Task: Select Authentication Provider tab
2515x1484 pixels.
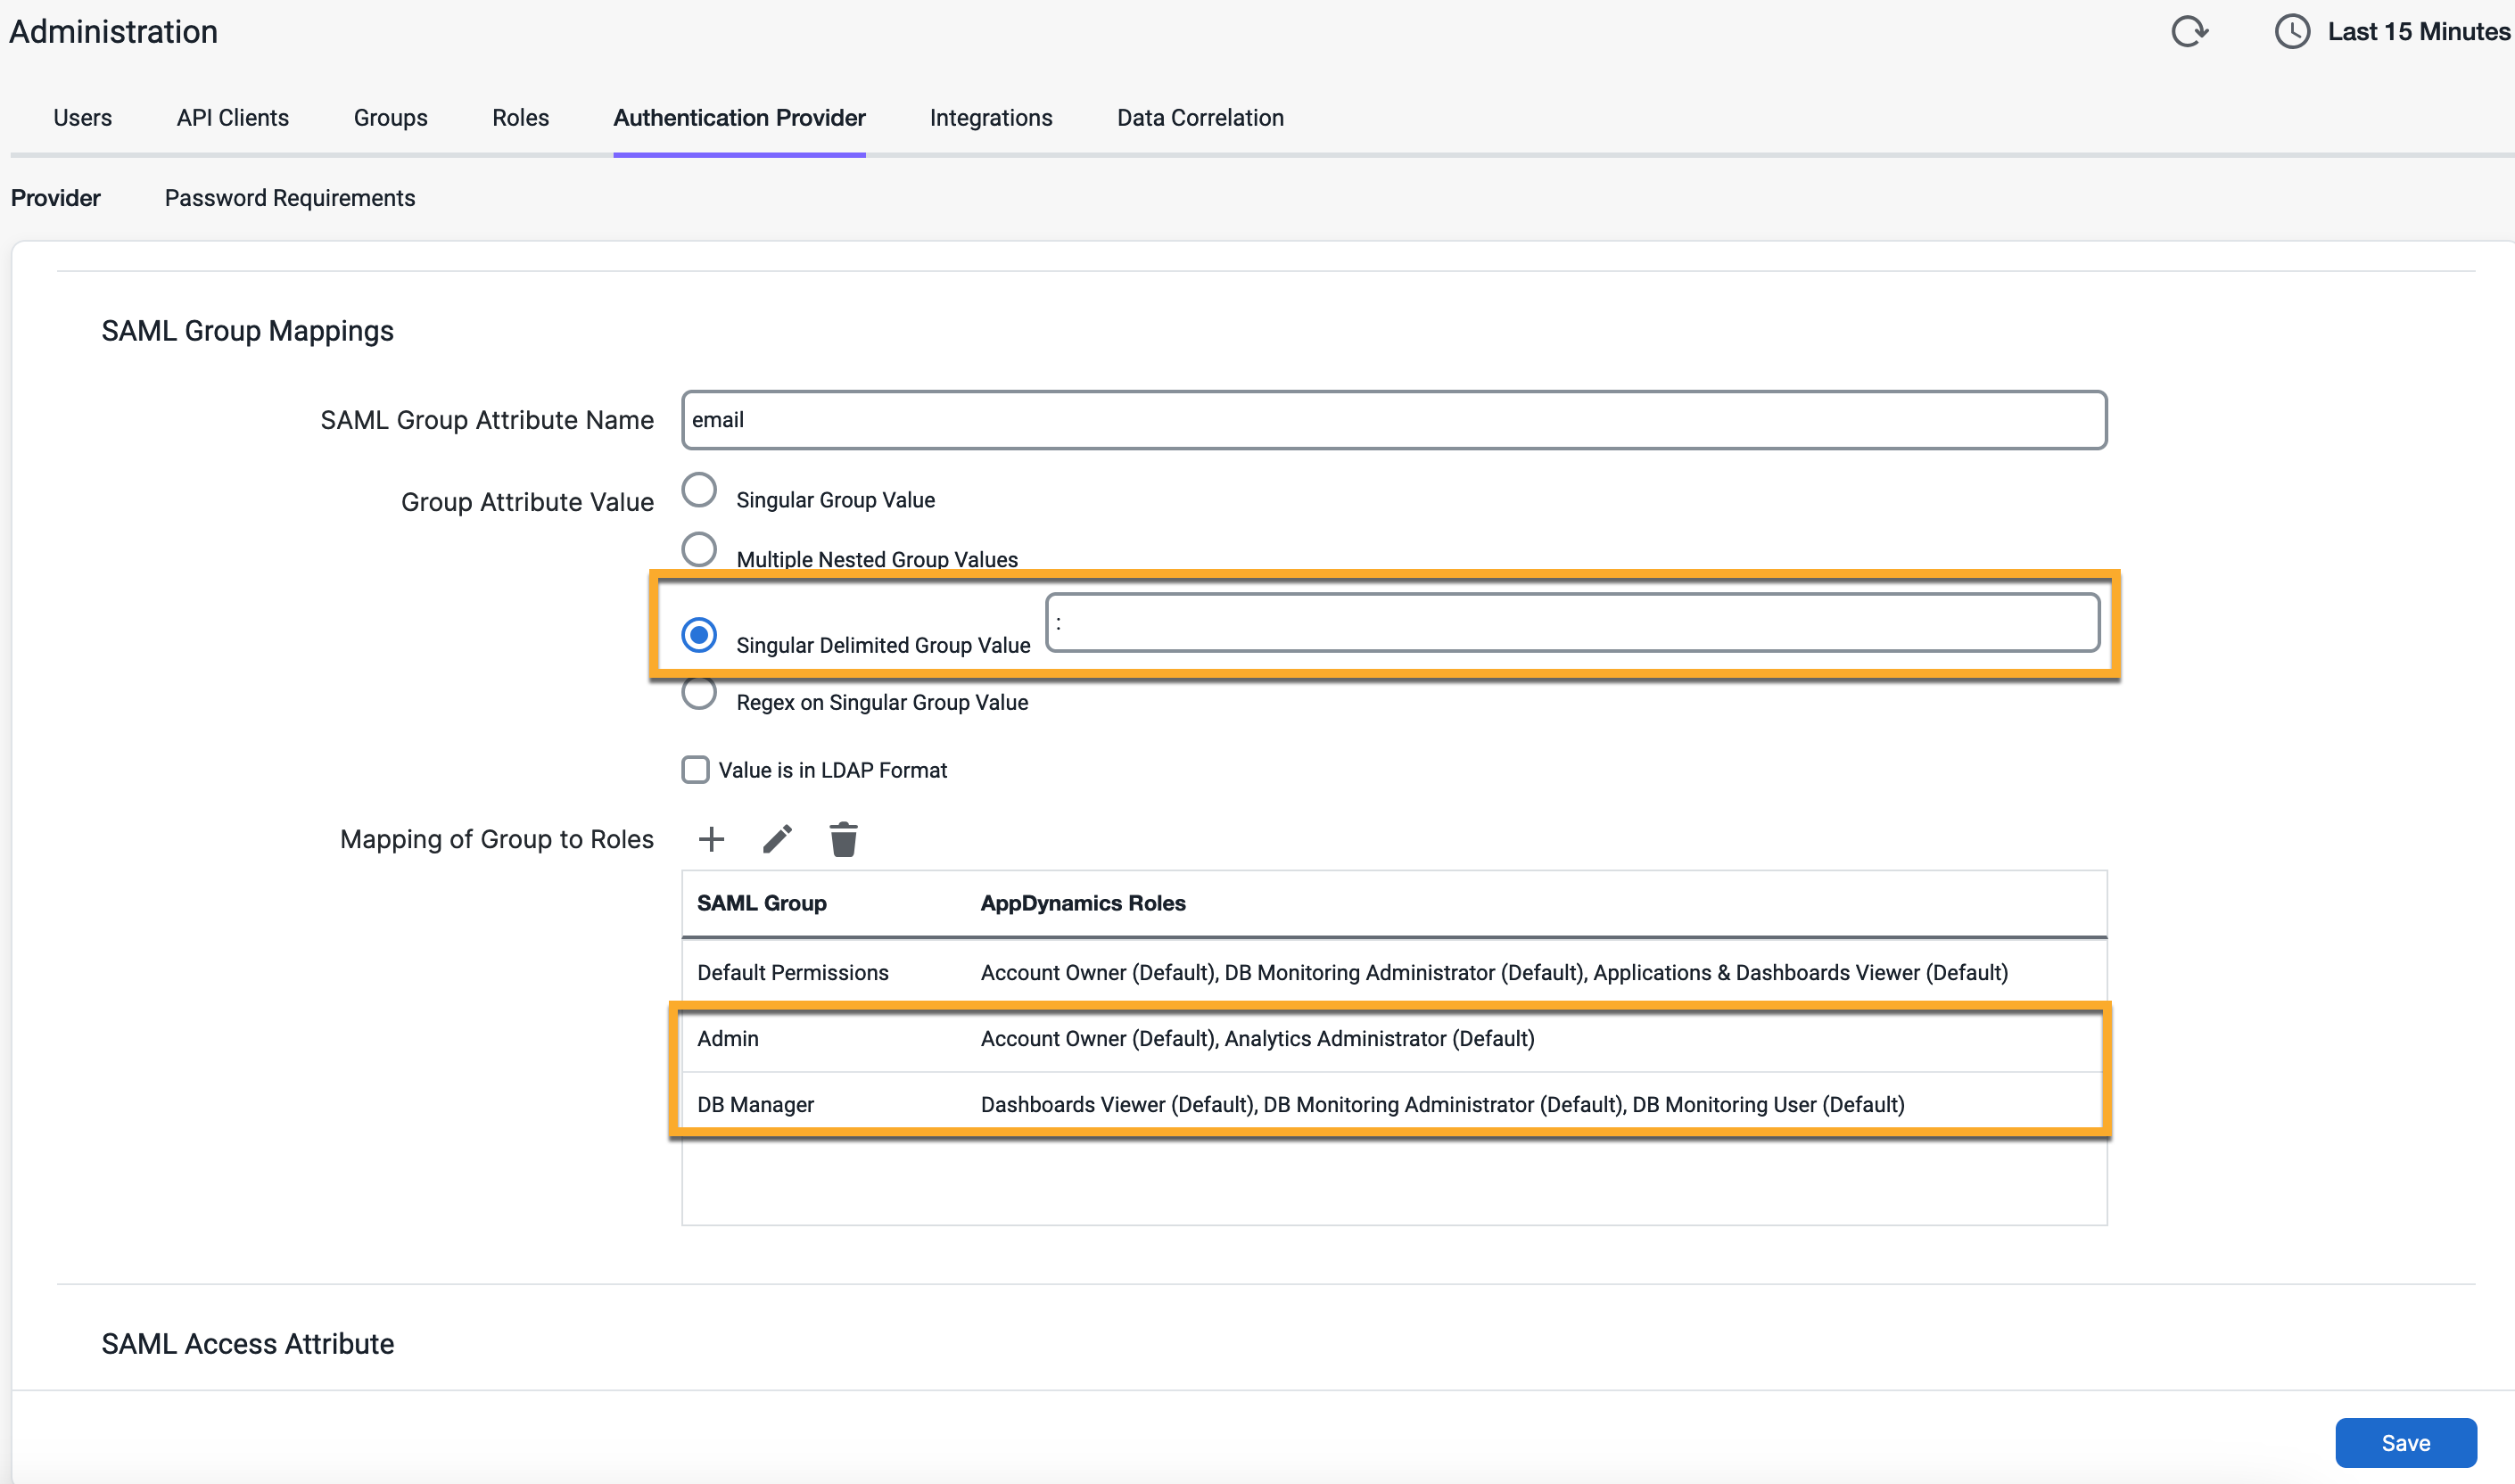Action: point(739,118)
